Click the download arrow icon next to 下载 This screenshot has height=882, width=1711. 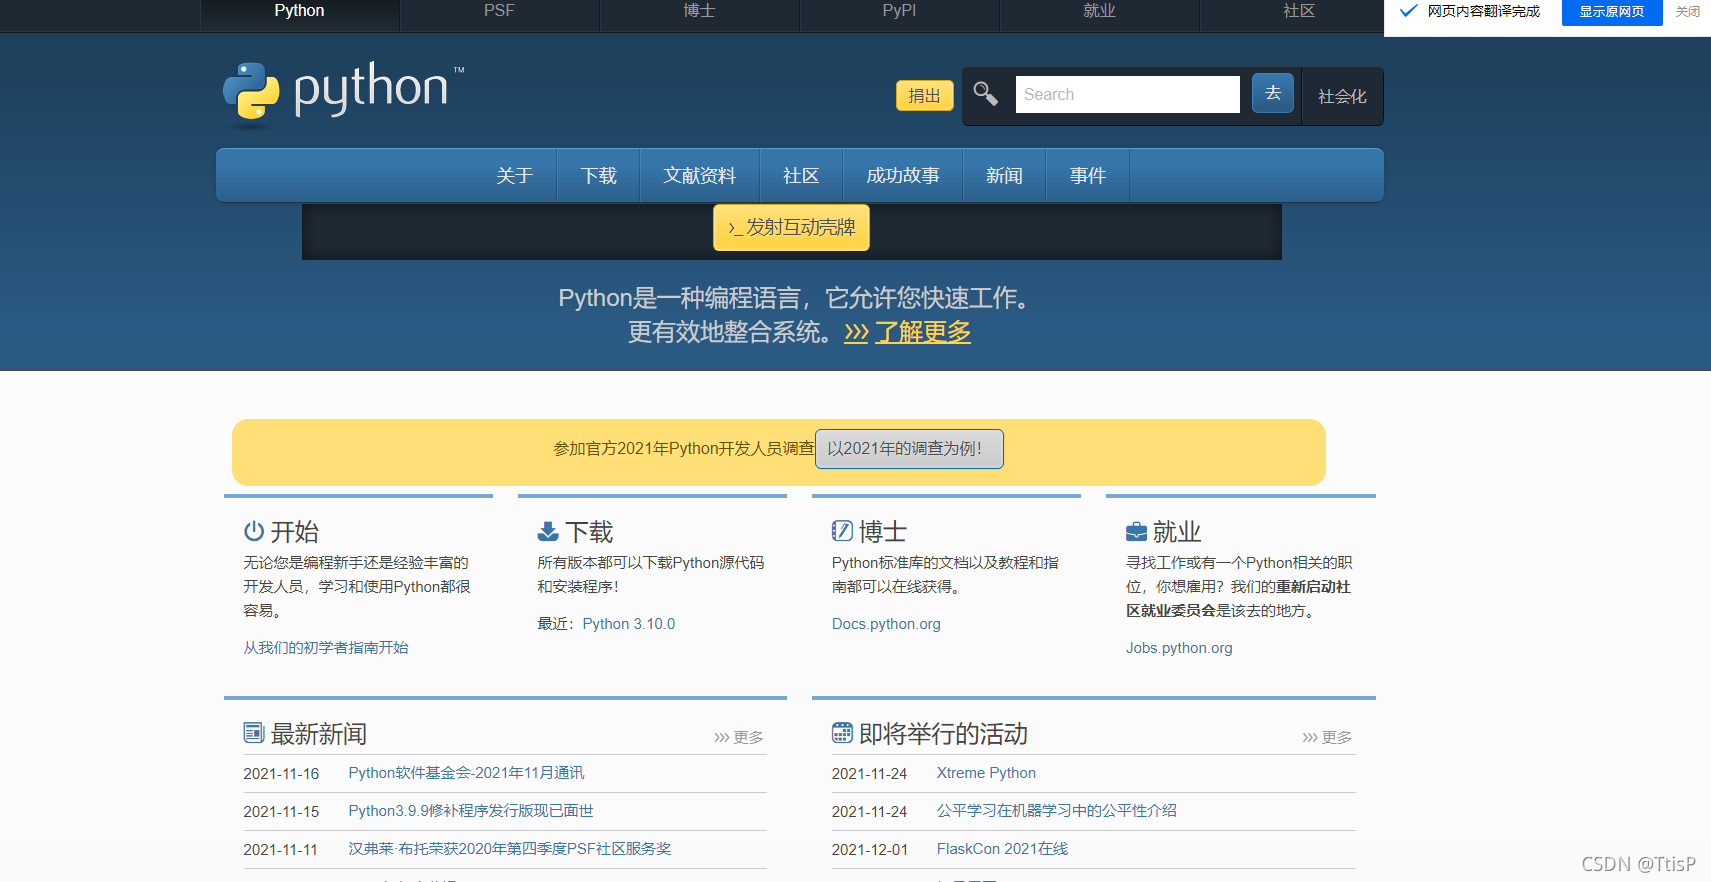coord(548,531)
